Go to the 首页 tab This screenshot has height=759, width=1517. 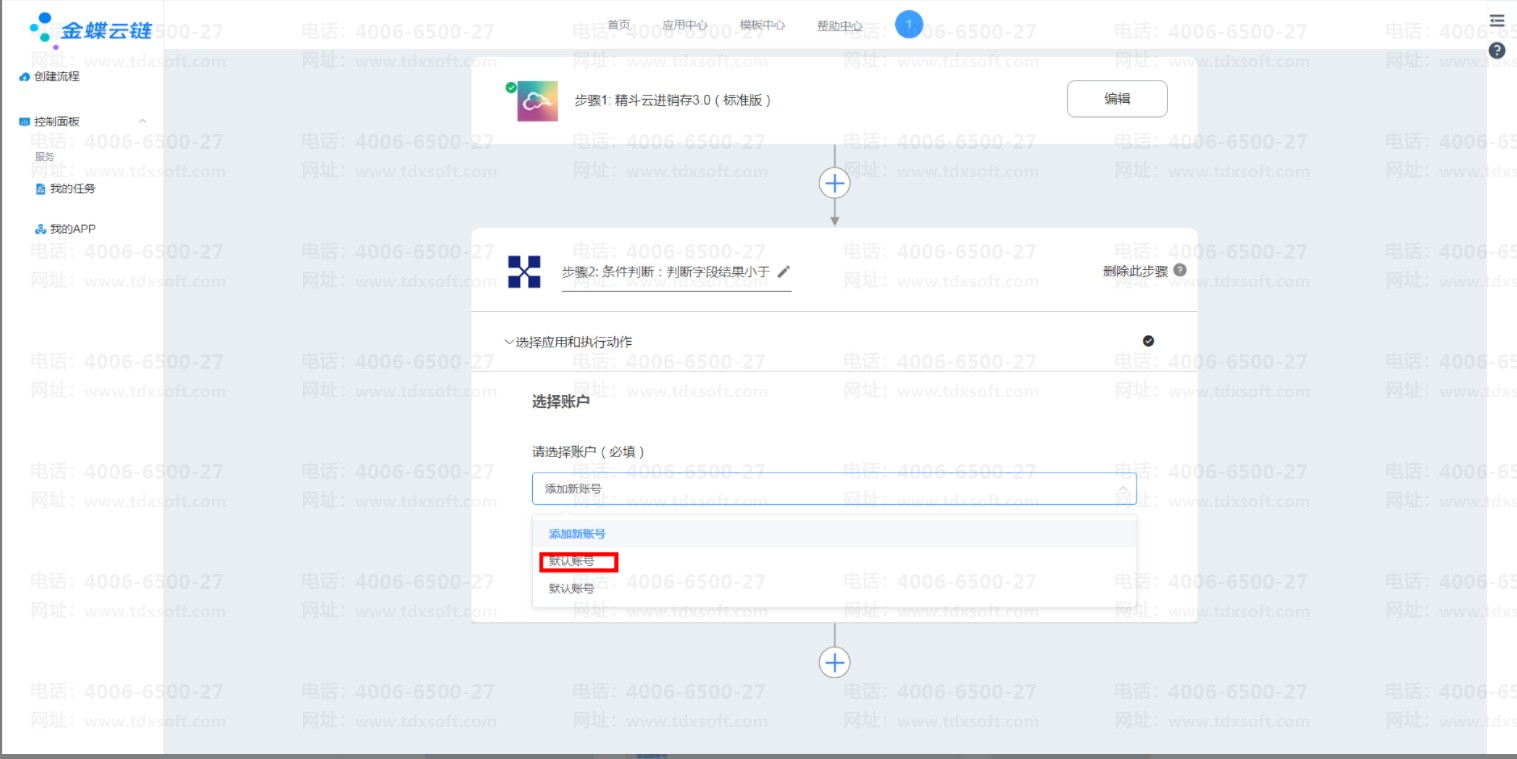tap(619, 25)
